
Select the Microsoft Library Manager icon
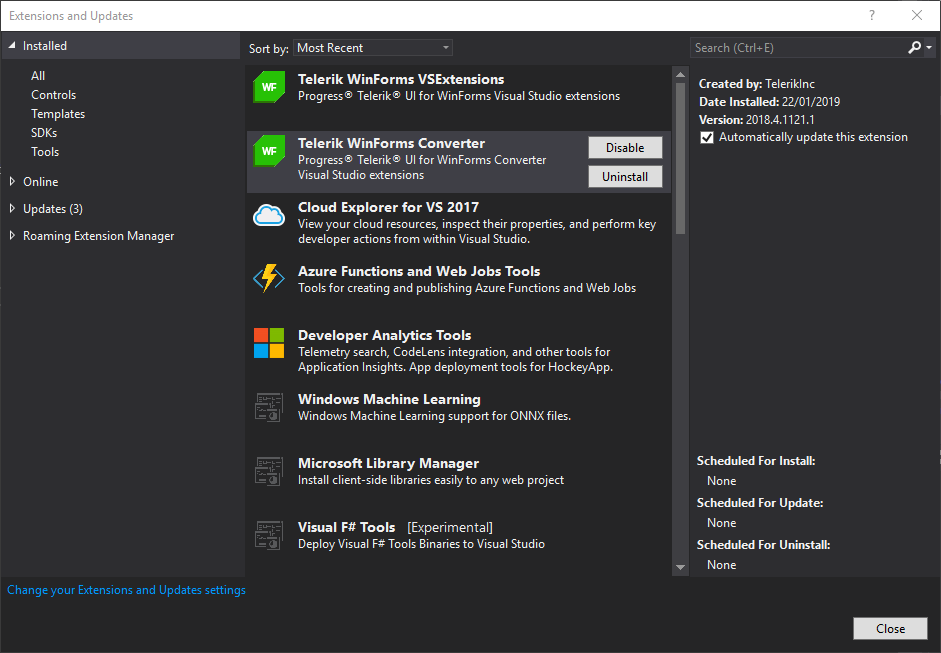[x=269, y=471]
